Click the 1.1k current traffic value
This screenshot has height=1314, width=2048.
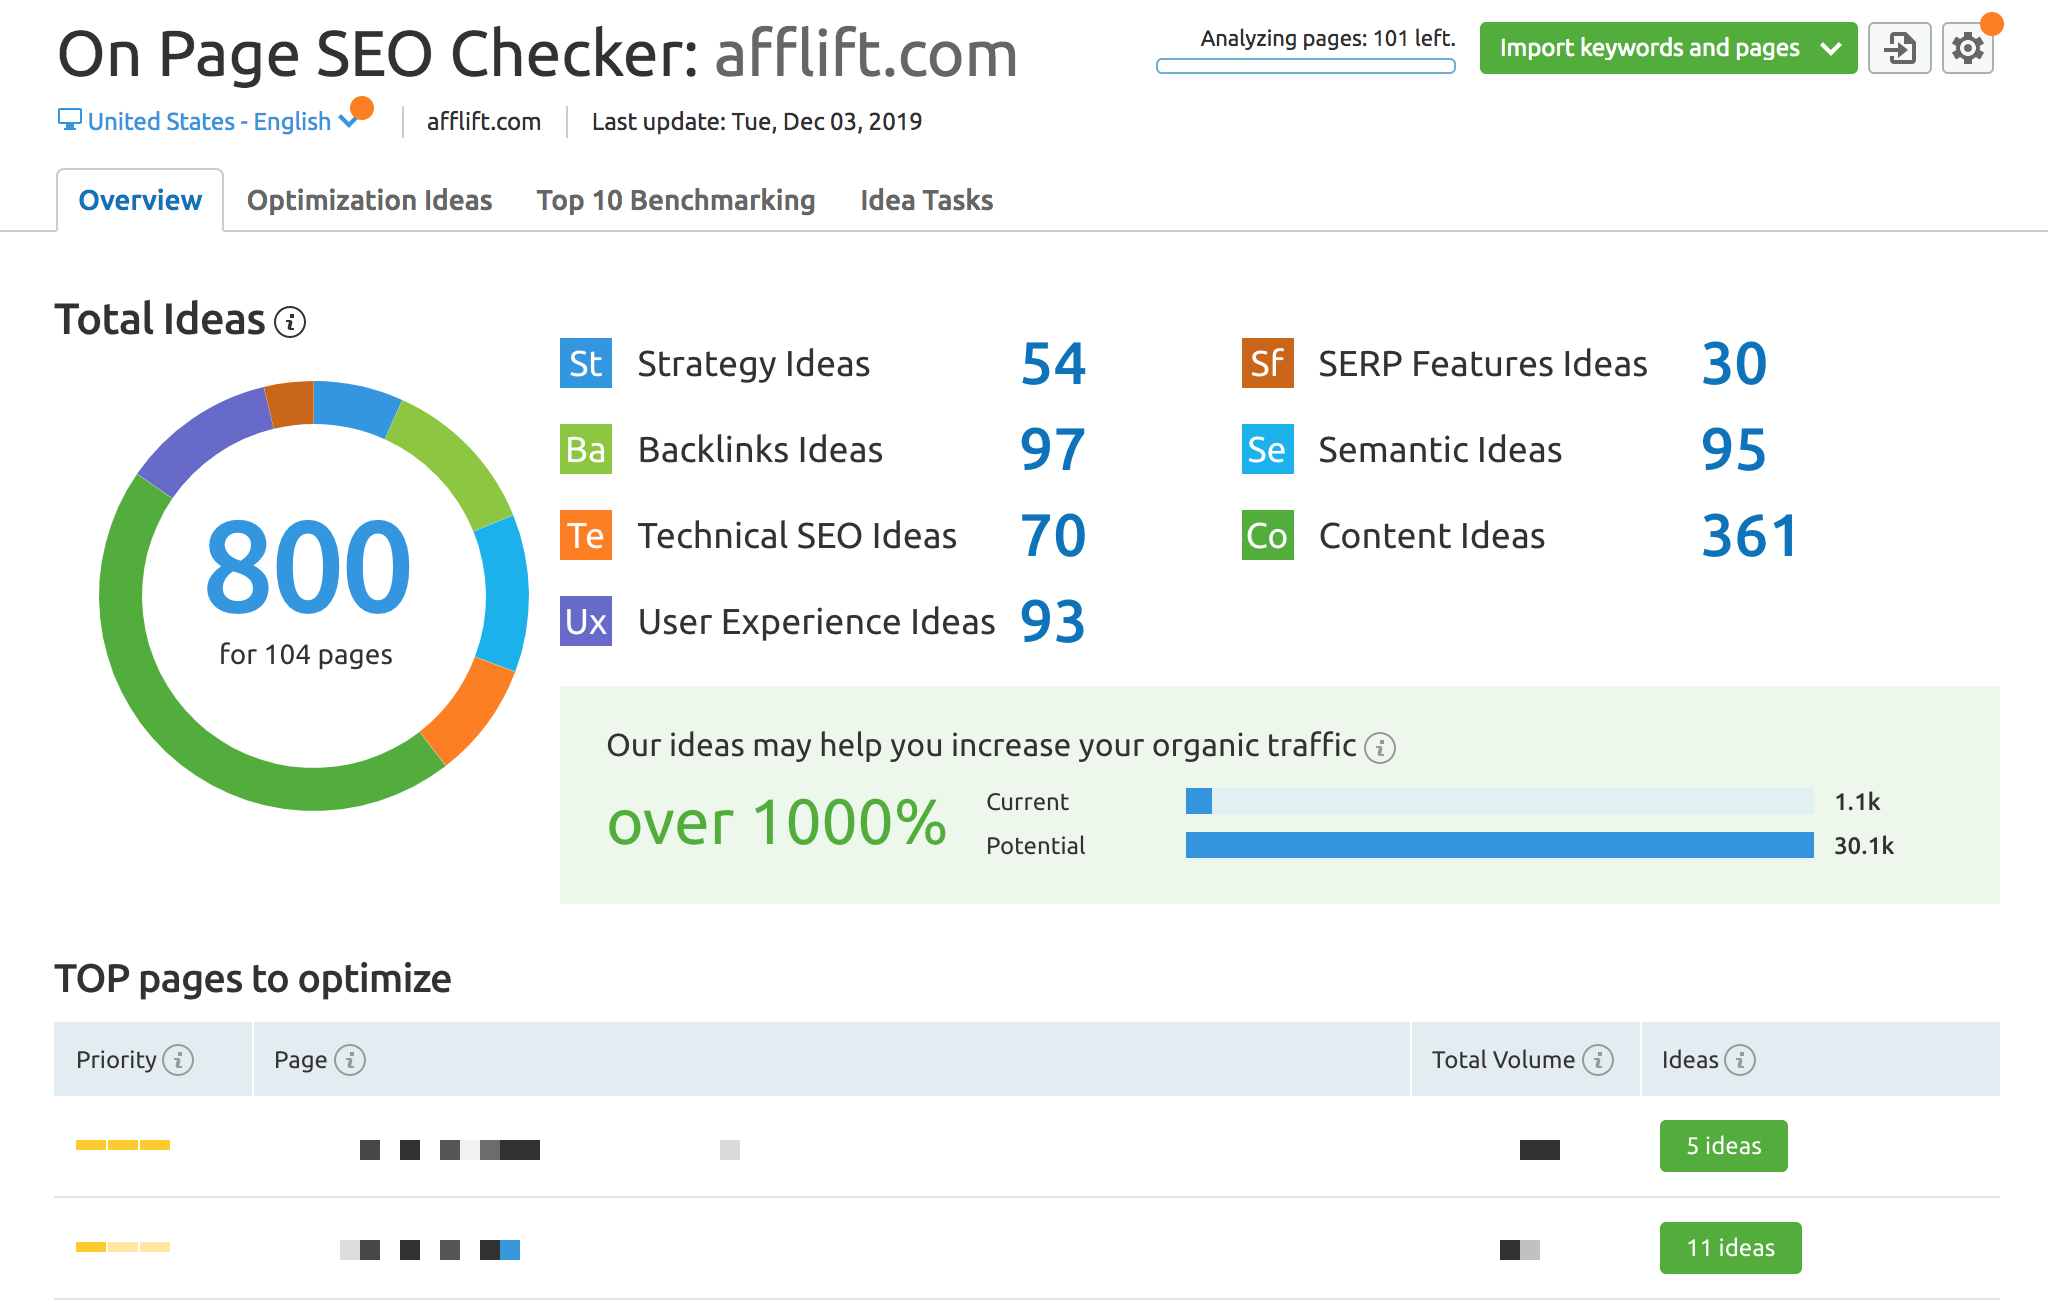point(1858,802)
